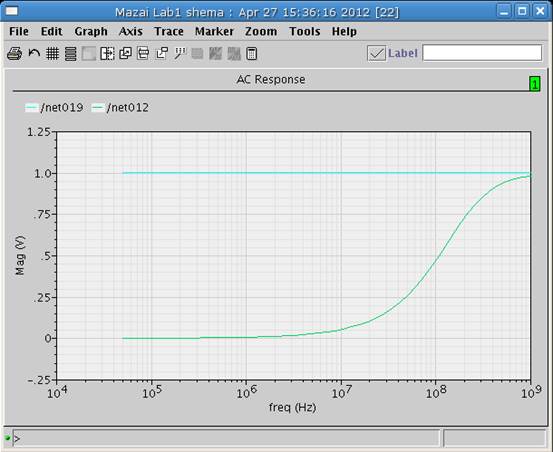Viewport: 553px width, 452px height.
Task: Open the File menu
Action: pyautogui.click(x=19, y=31)
